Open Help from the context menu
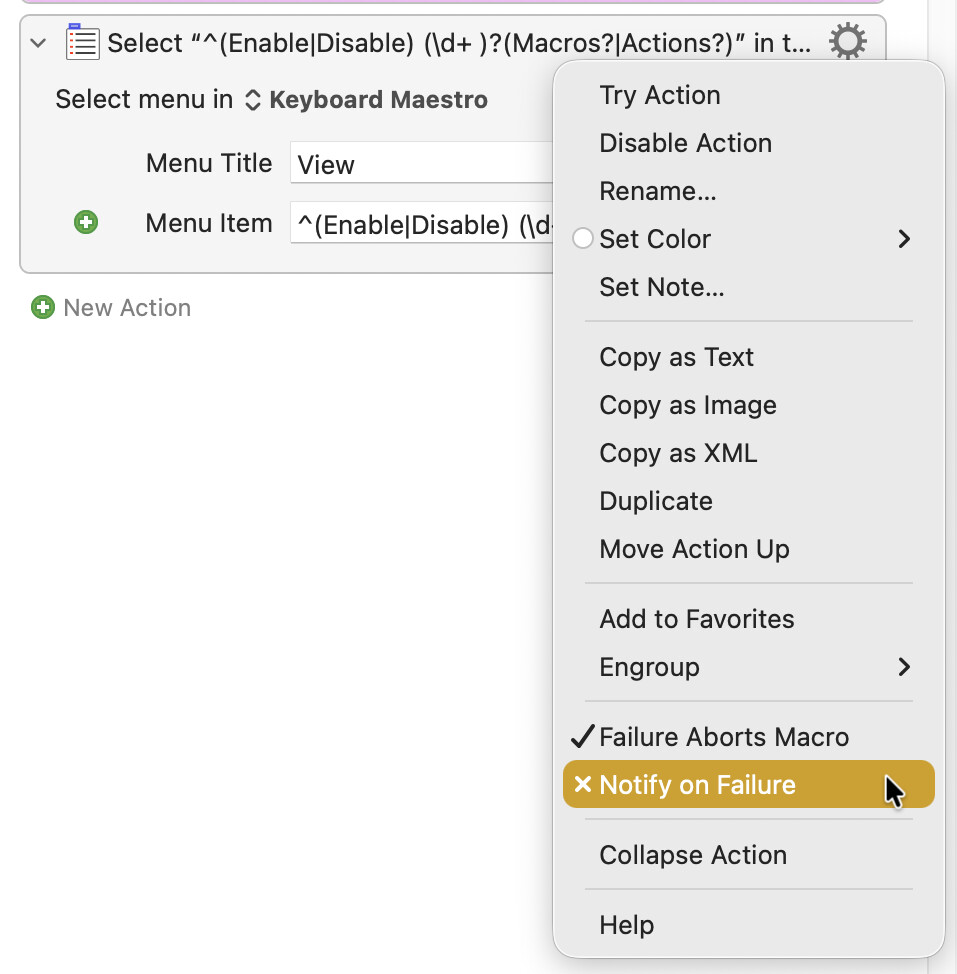The width and height of the screenshot is (957, 974). [626, 925]
